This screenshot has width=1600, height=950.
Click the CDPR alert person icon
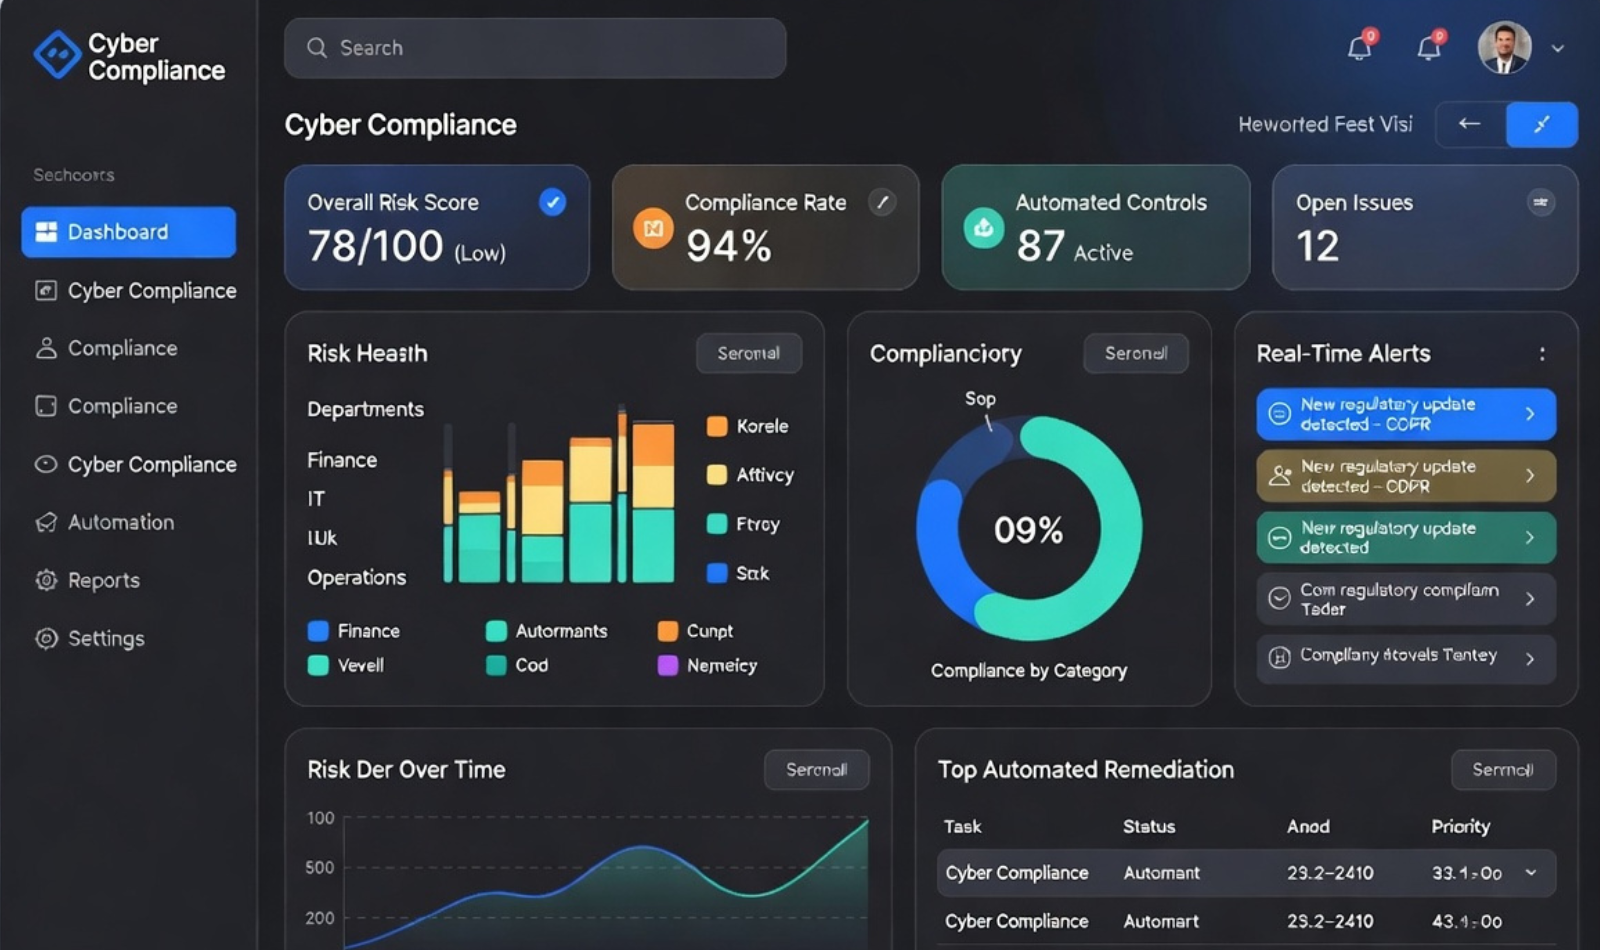coord(1279,476)
